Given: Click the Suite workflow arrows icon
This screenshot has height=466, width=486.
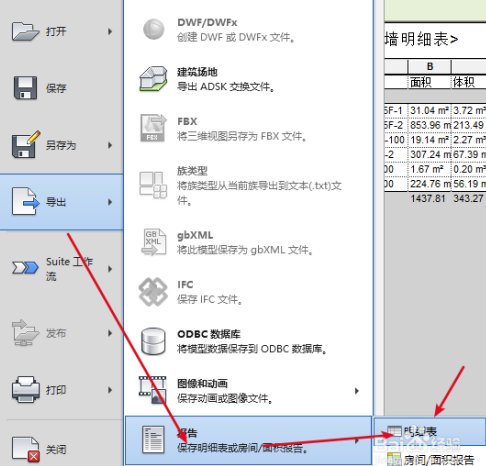Looking at the screenshot, I should [x=25, y=268].
